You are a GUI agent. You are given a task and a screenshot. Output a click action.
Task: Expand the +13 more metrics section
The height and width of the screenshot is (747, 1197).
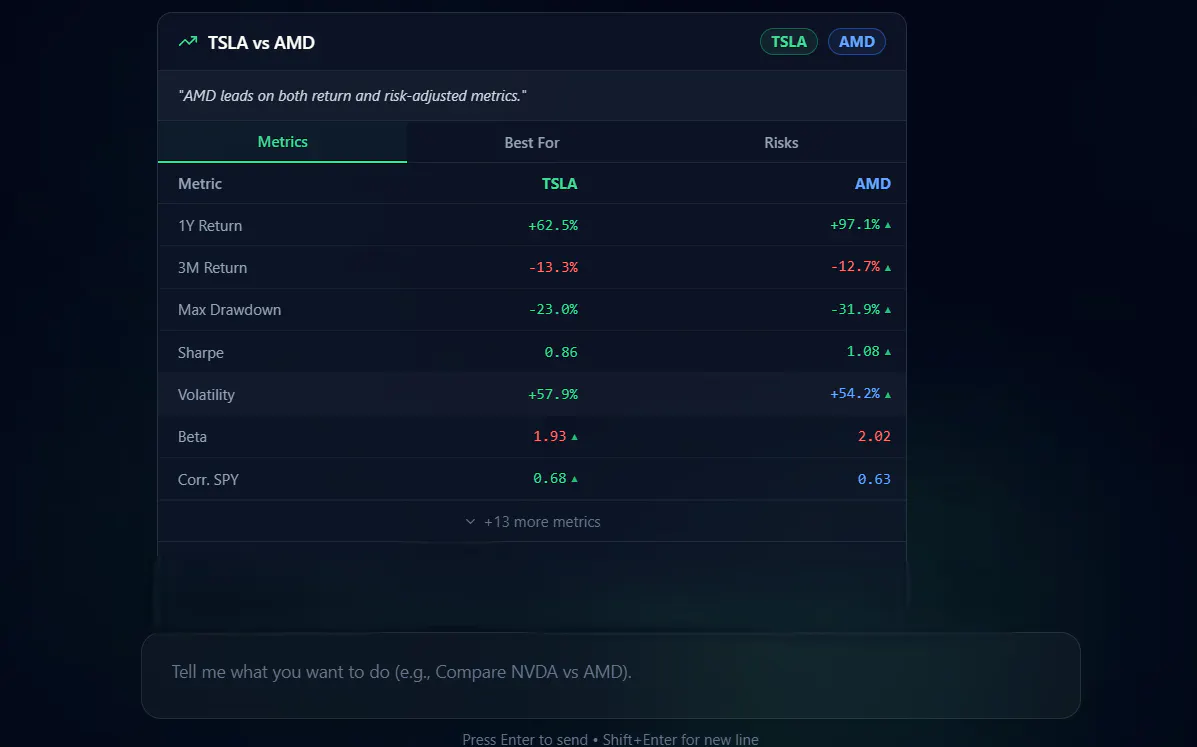(x=532, y=522)
